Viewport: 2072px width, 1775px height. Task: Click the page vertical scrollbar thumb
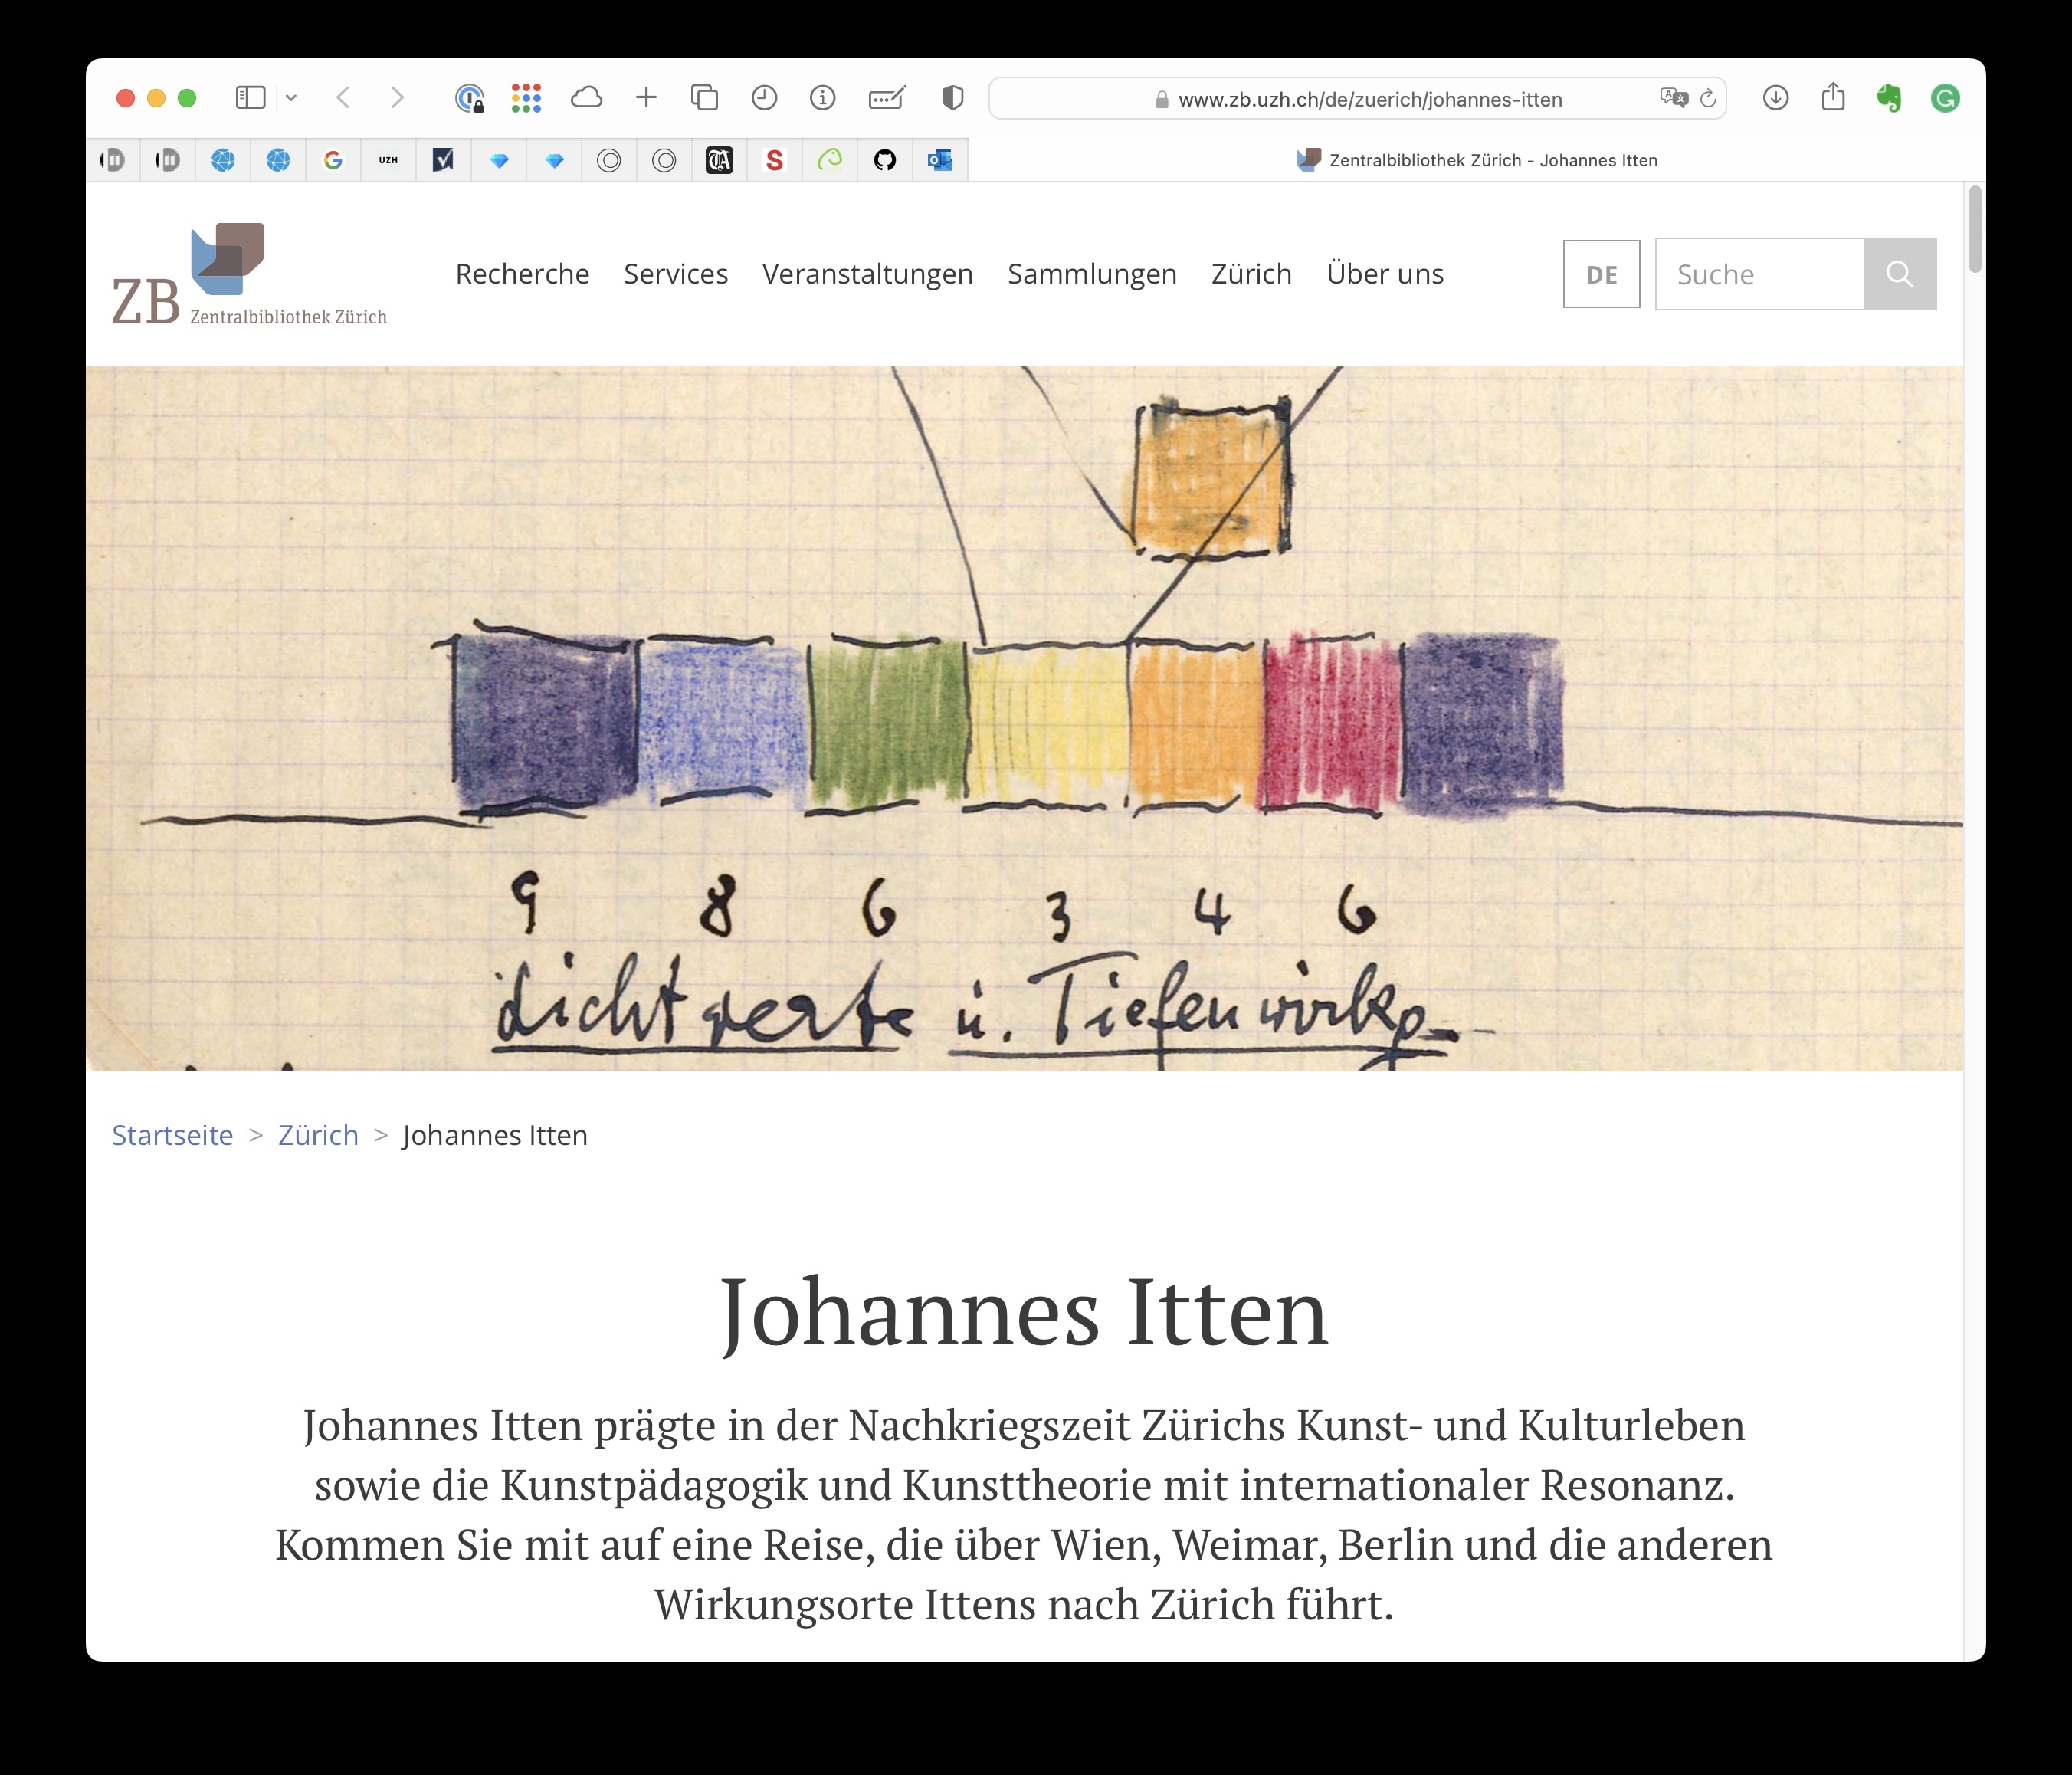pos(1974,228)
